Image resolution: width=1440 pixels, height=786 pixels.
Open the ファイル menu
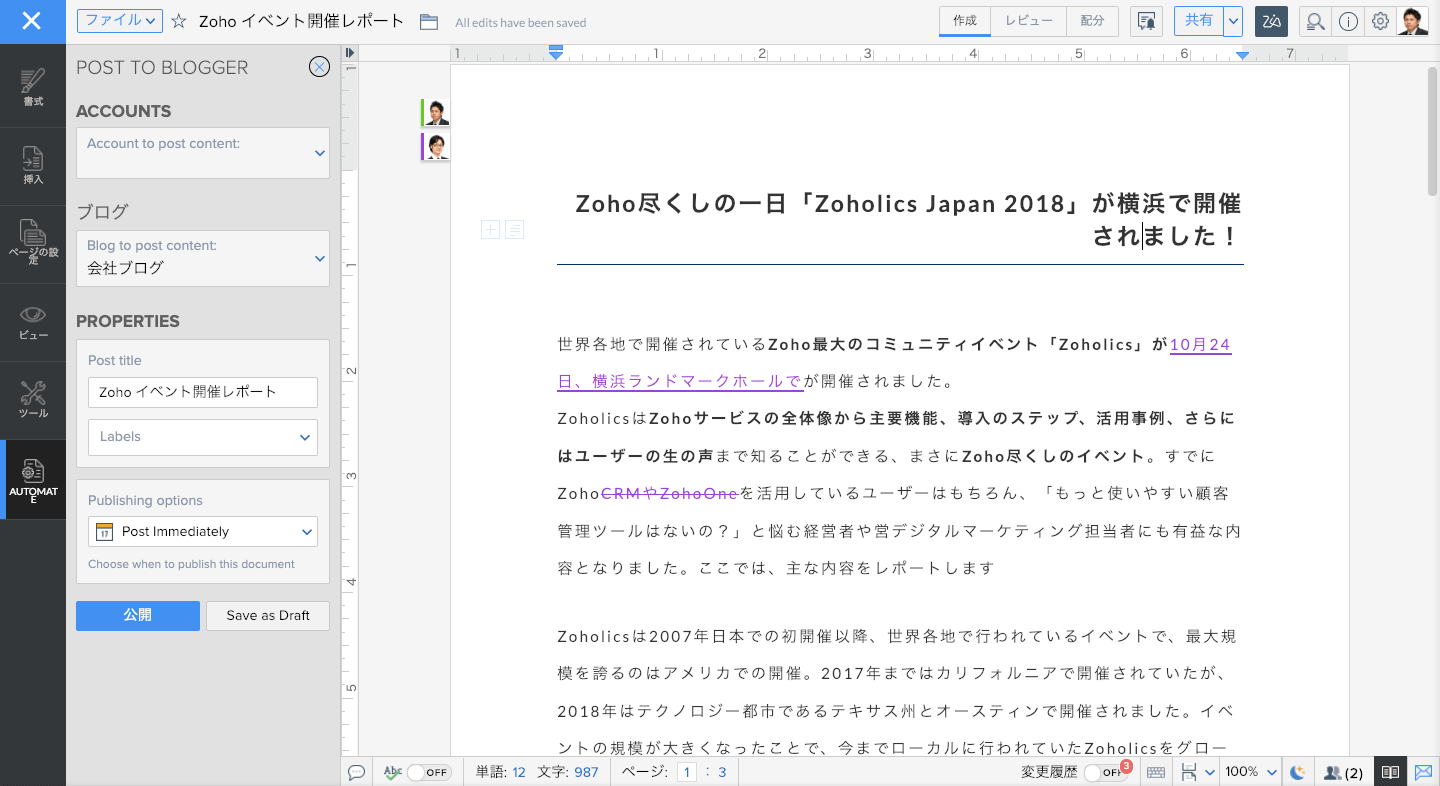tap(119, 21)
